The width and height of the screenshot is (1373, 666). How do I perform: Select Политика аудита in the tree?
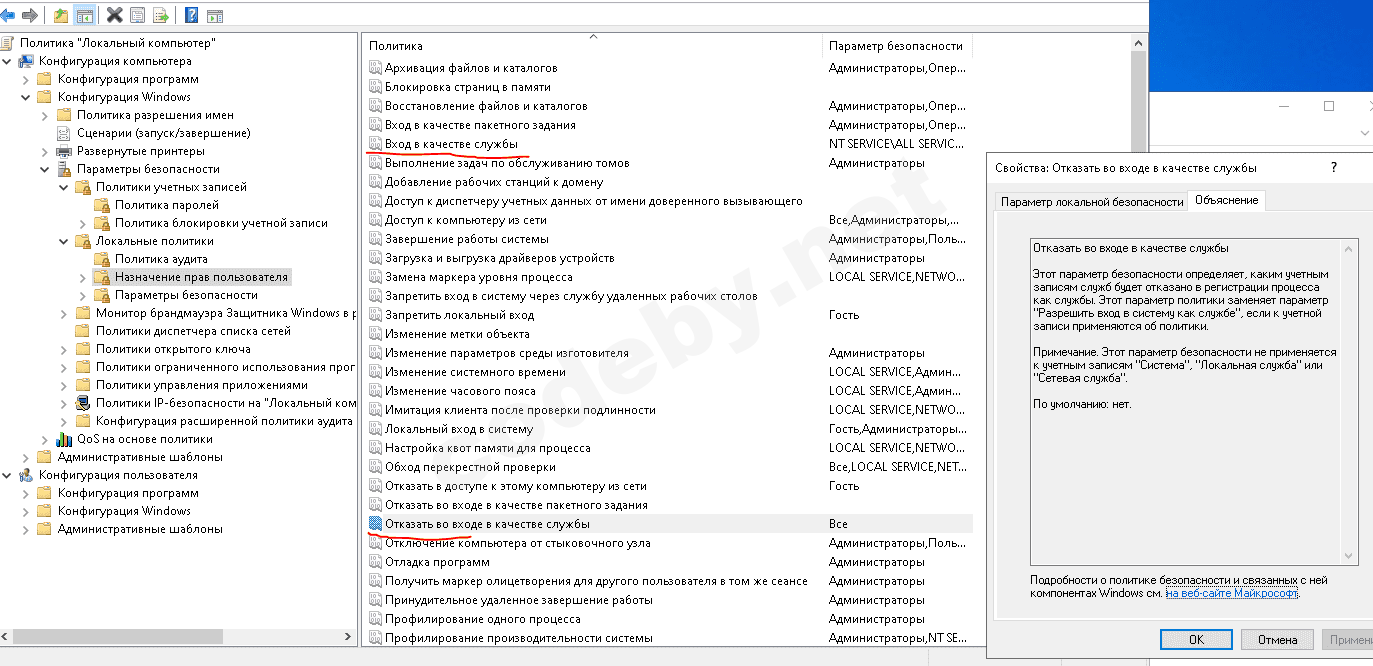pyautogui.click(x=146, y=259)
